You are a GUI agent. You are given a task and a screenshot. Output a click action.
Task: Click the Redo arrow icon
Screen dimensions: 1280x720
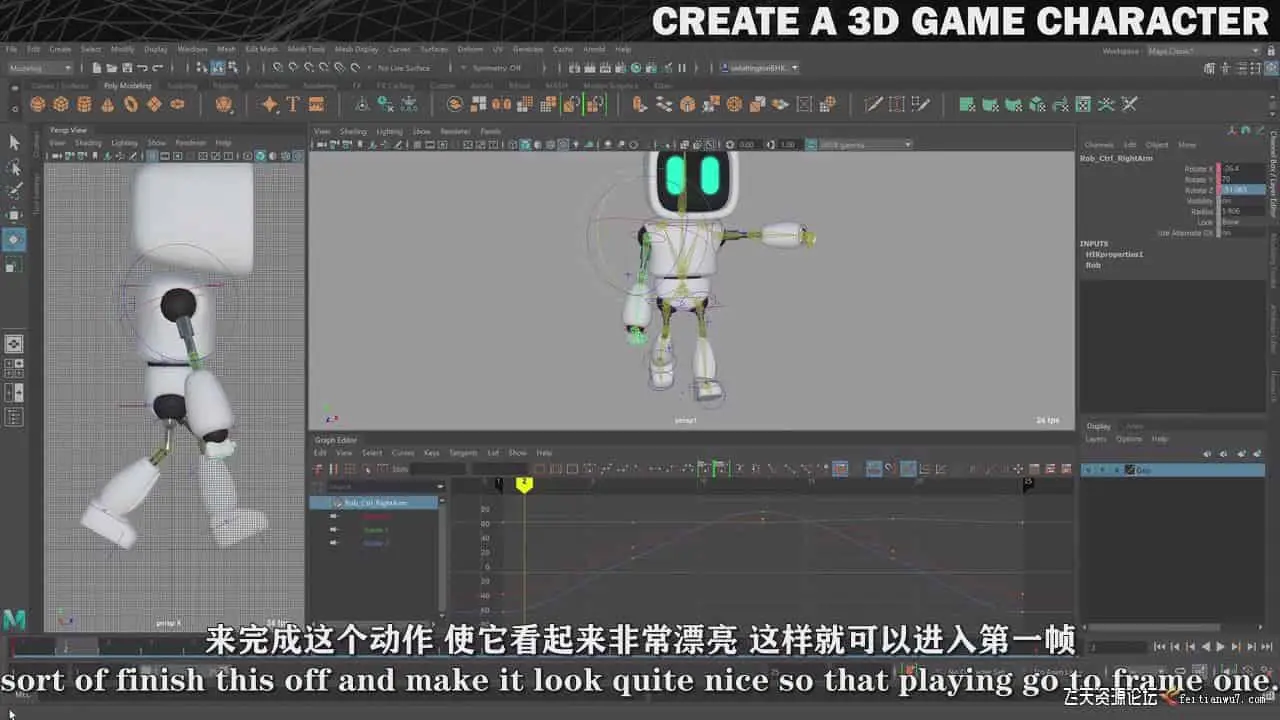[157, 68]
